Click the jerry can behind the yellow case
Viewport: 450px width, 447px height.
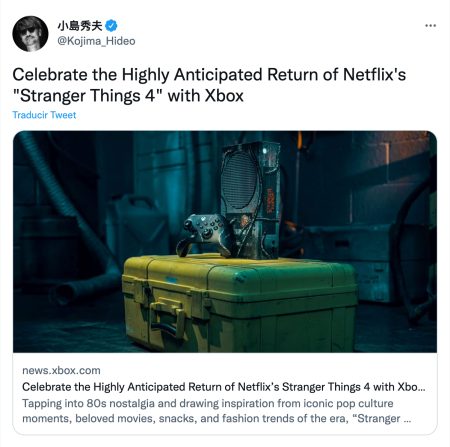pyautogui.click(x=137, y=225)
